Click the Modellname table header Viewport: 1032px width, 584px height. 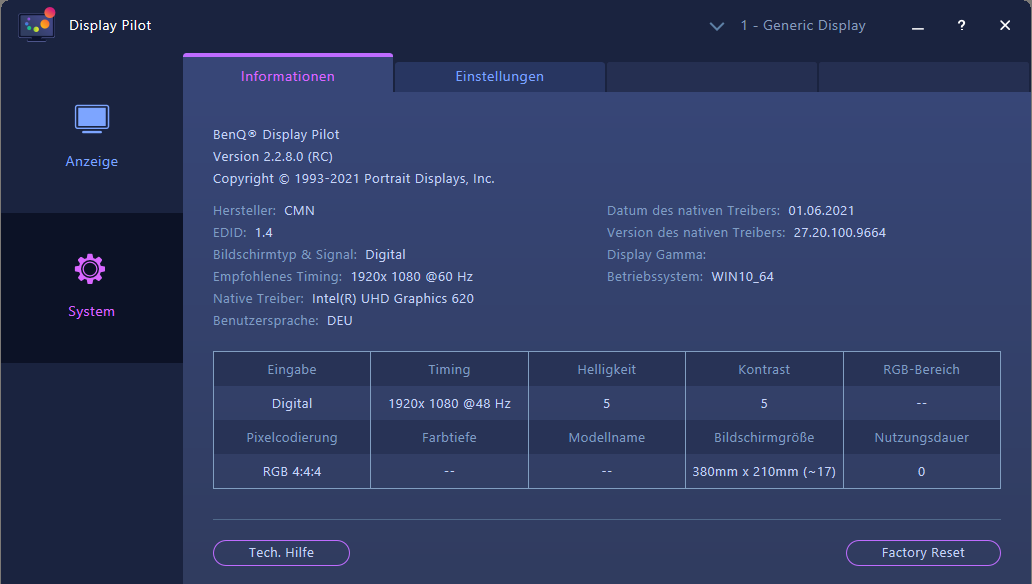click(606, 438)
